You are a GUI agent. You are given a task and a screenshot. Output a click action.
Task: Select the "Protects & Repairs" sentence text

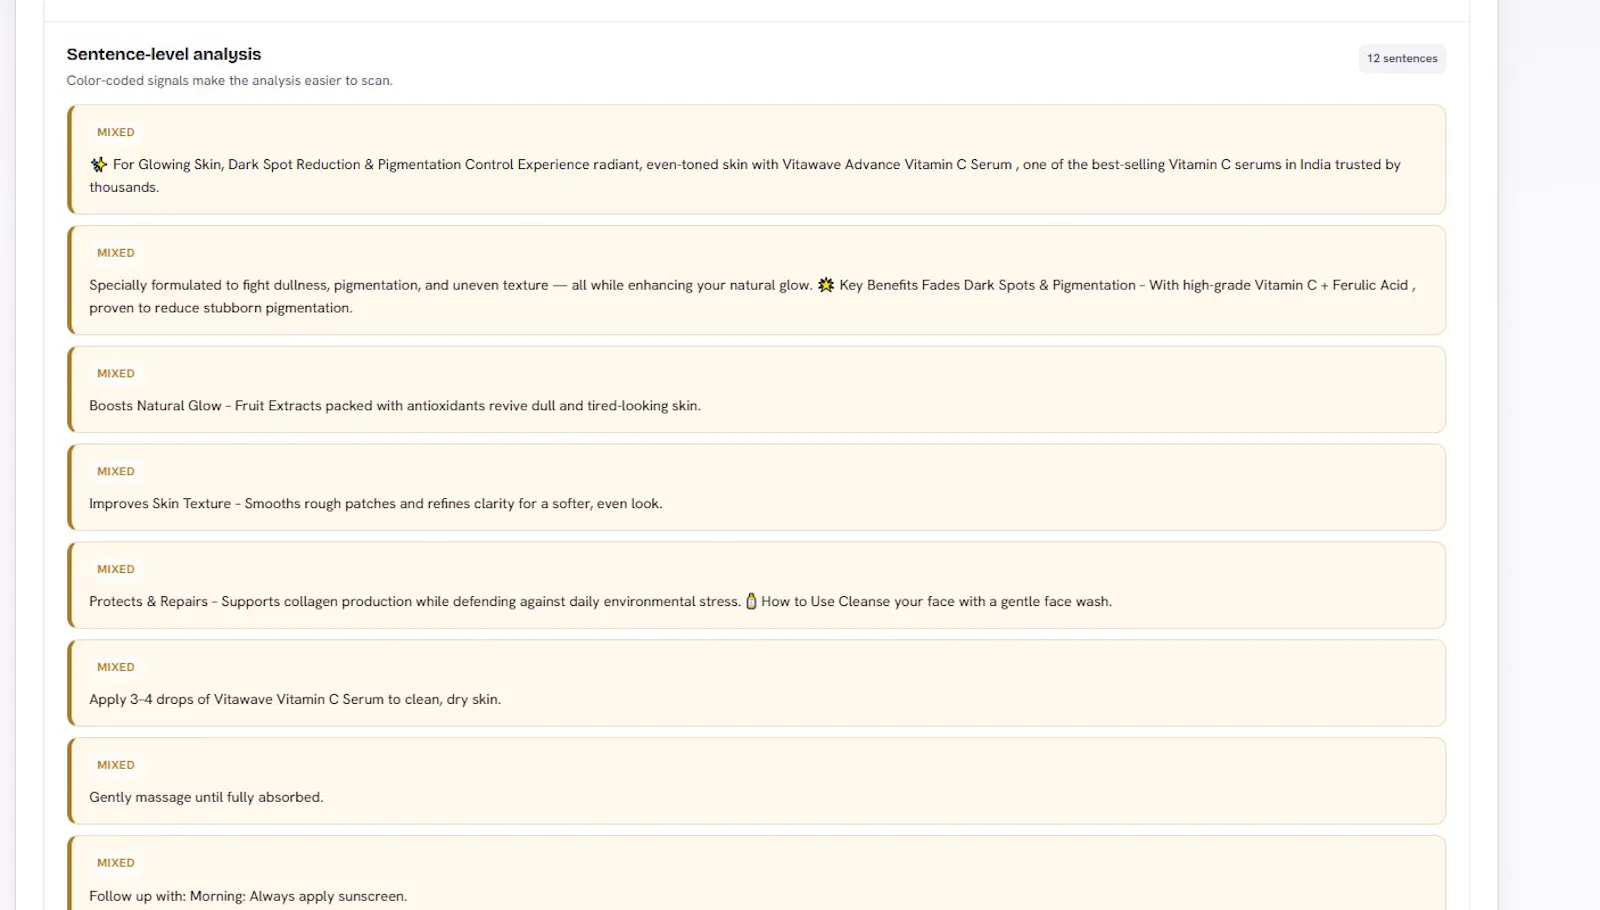point(600,602)
